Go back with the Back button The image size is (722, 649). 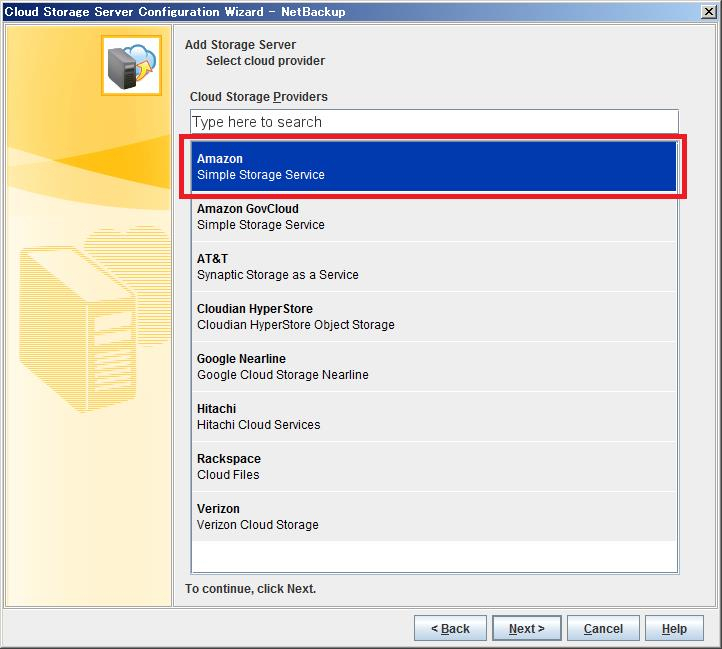[x=450, y=628]
